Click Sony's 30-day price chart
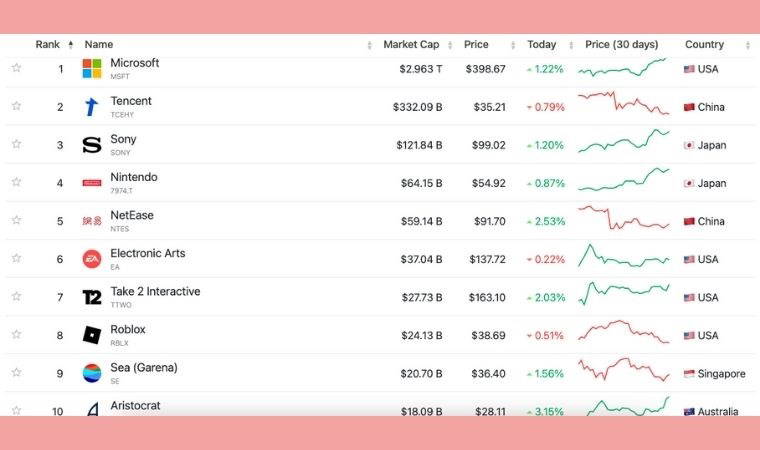760x450 pixels. [623, 145]
